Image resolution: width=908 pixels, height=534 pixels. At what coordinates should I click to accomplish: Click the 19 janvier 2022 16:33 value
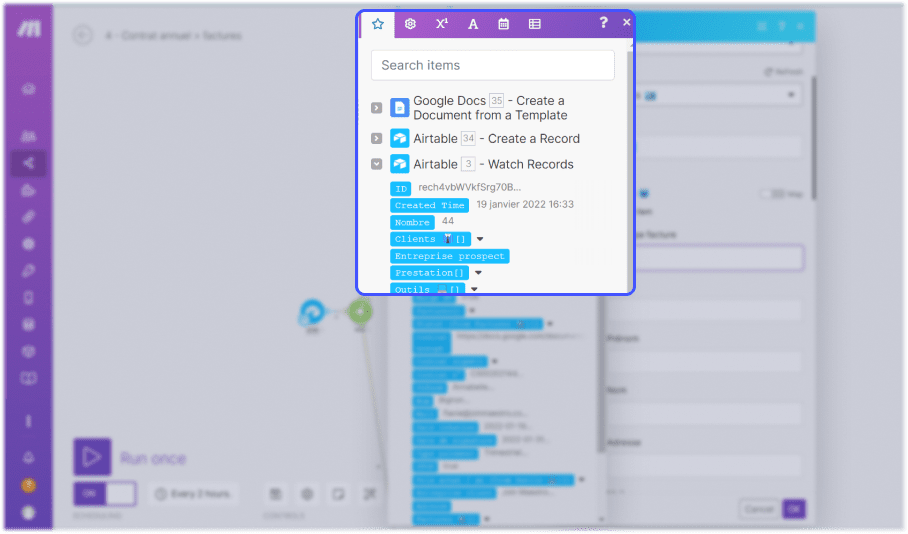pyautogui.click(x=525, y=204)
